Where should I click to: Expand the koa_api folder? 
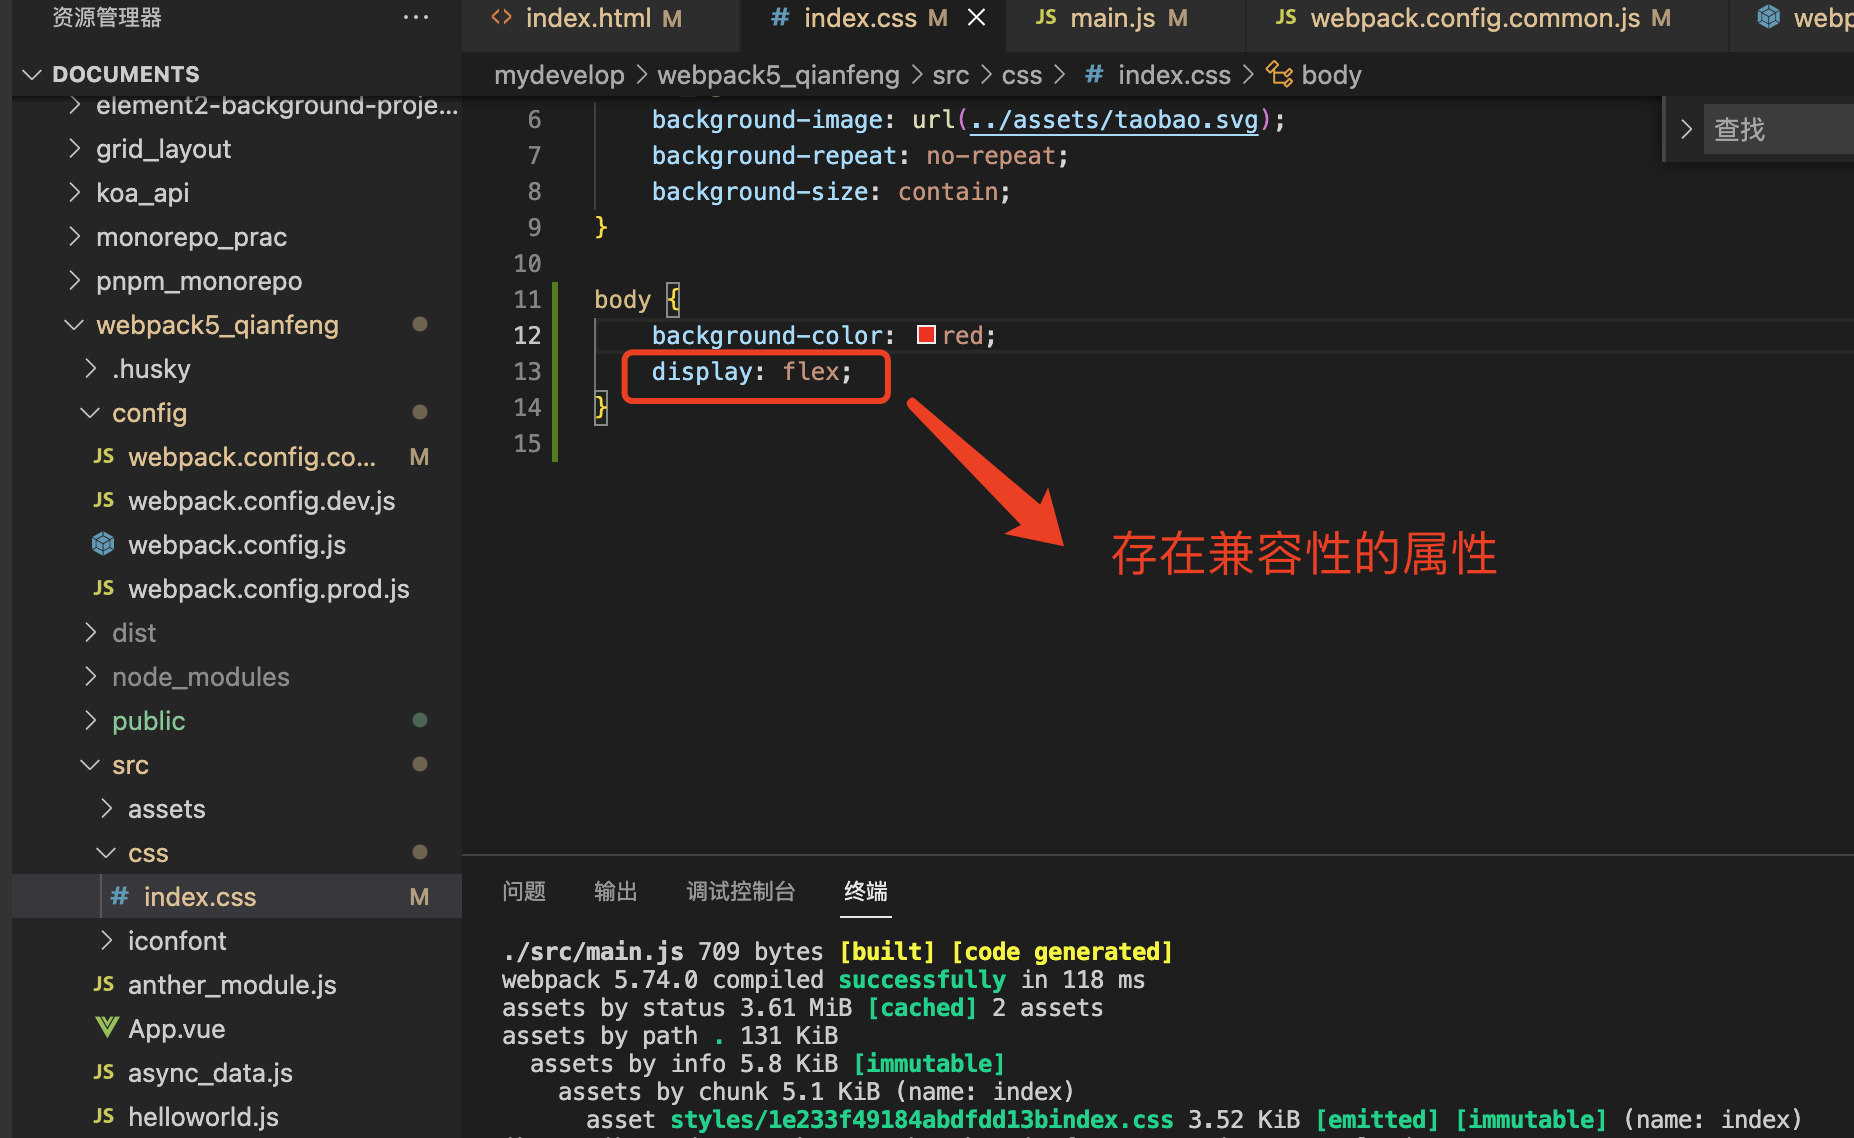(x=143, y=193)
